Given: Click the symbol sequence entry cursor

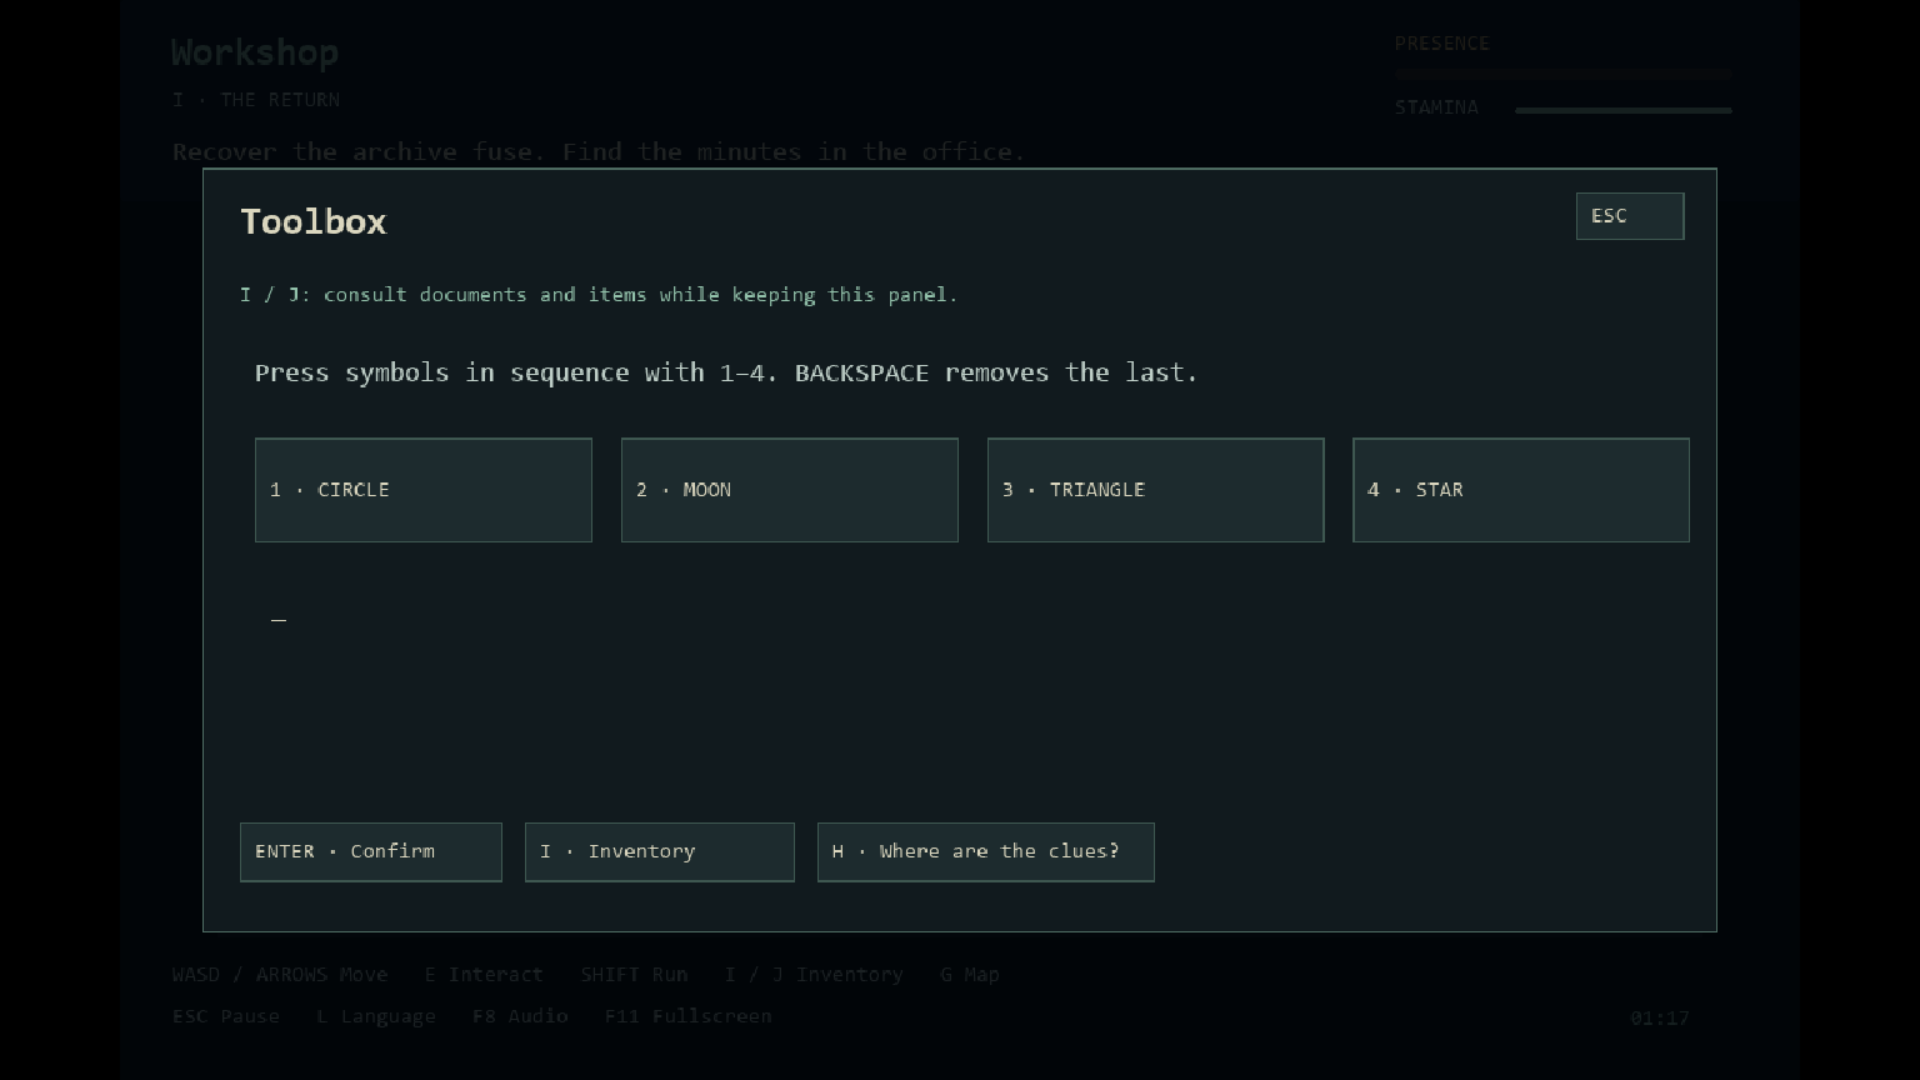Looking at the screenshot, I should point(279,620).
